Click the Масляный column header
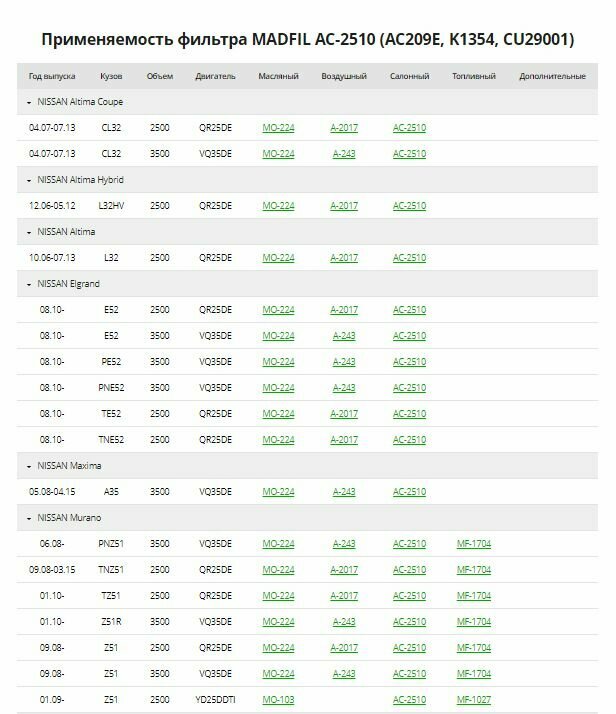616x714 pixels. click(278, 76)
